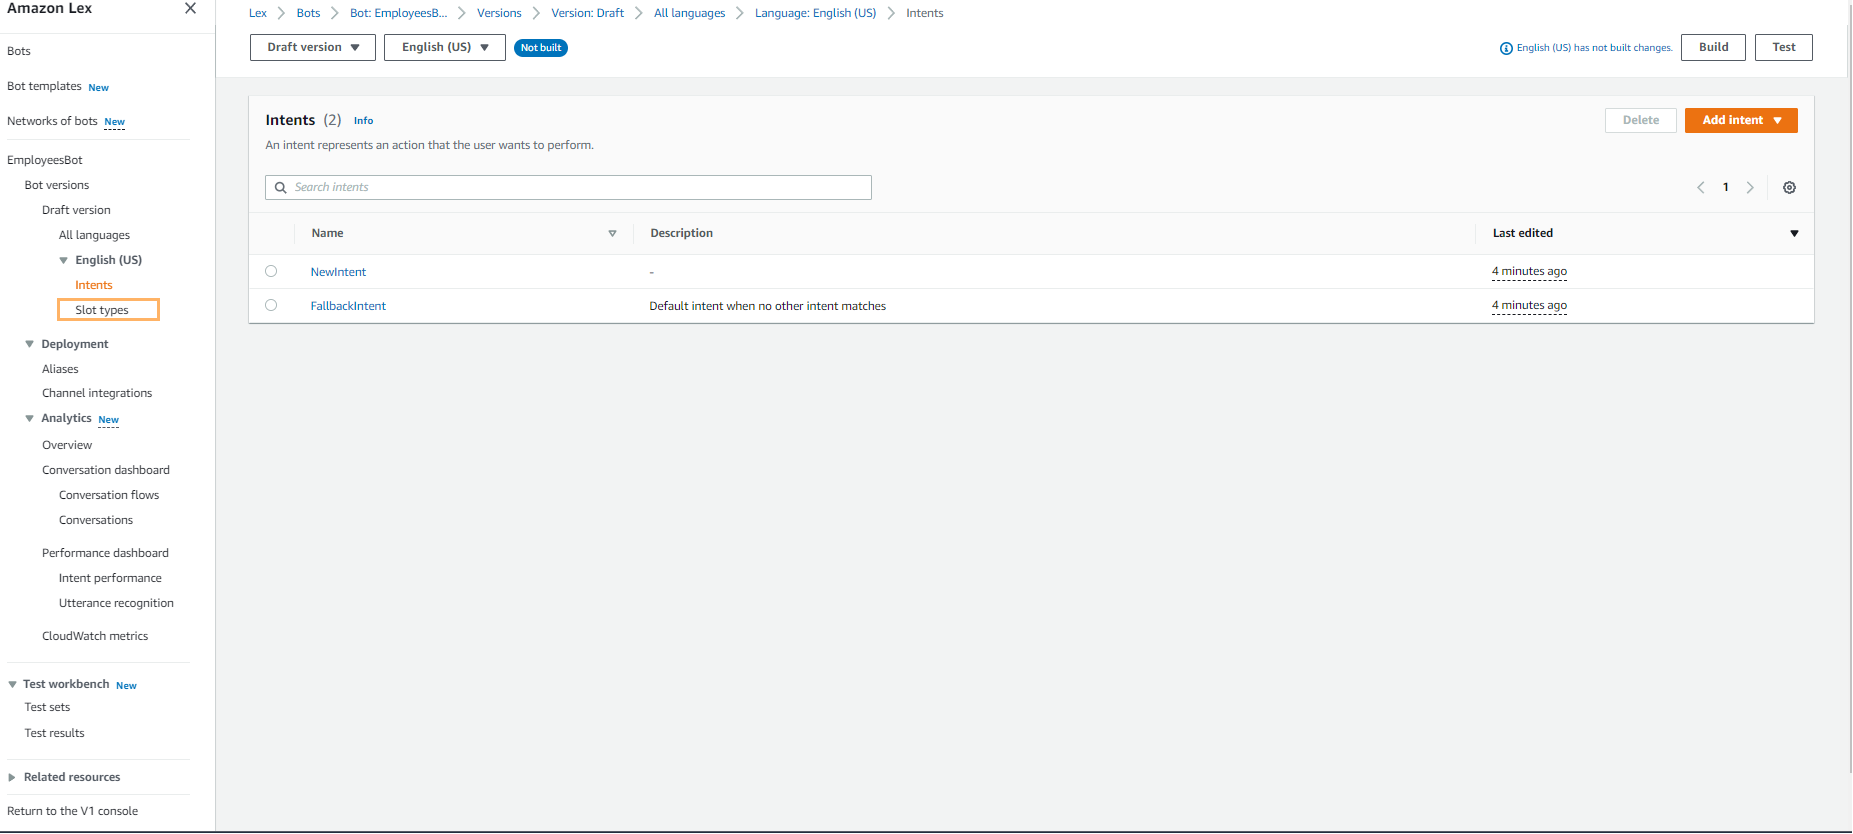The image size is (1853, 834).
Task: Click the Bot: EmployeesB... breadcrumb
Action: (x=398, y=13)
